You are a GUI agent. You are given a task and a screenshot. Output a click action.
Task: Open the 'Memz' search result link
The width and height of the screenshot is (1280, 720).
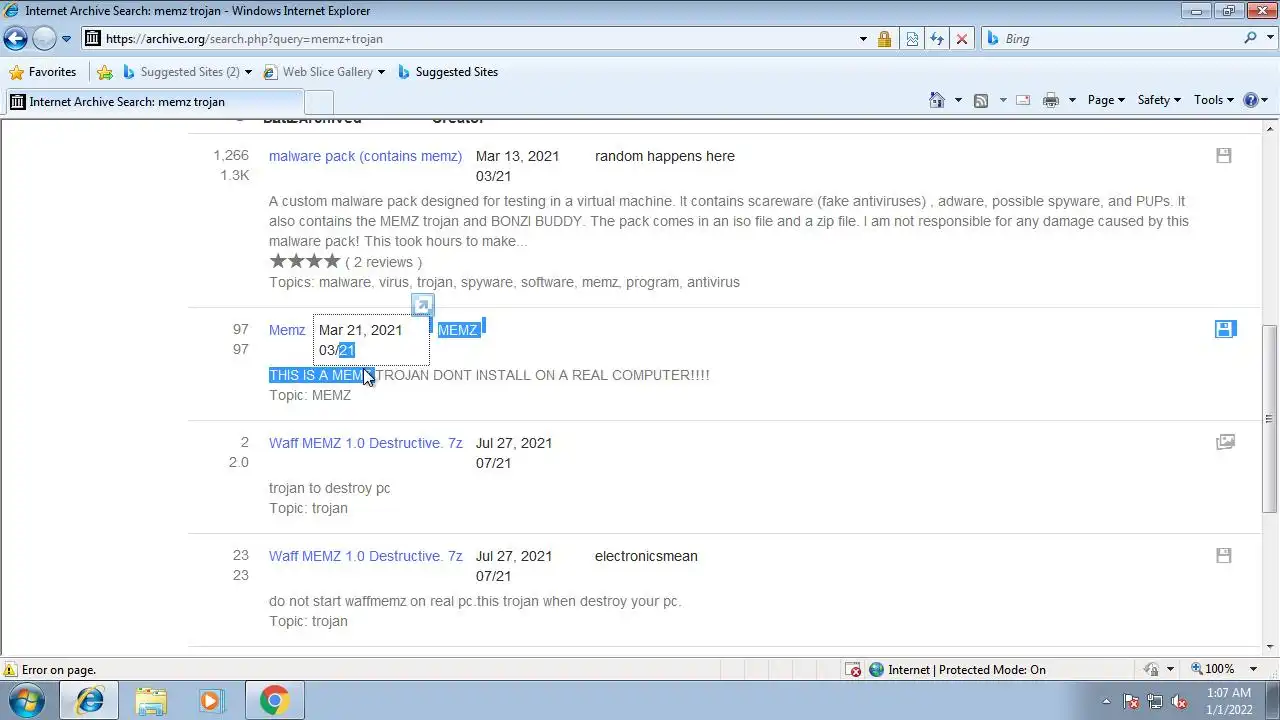pos(287,330)
